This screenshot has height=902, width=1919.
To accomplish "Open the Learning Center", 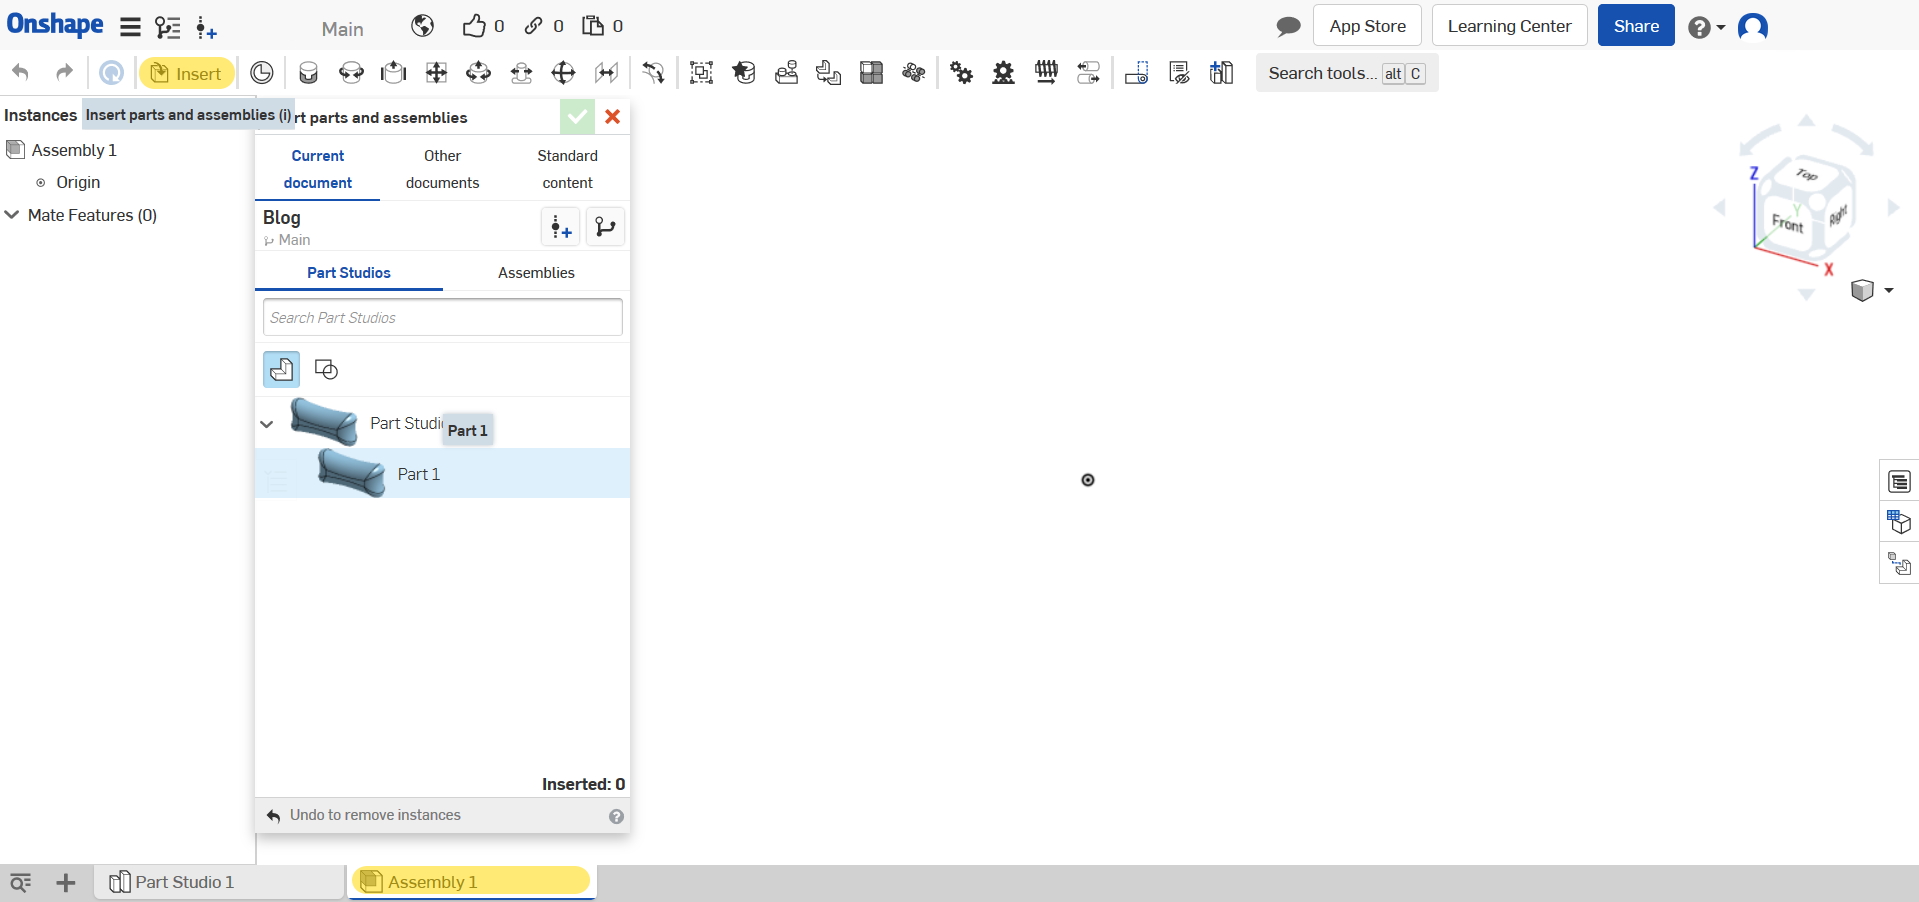I will tap(1509, 26).
